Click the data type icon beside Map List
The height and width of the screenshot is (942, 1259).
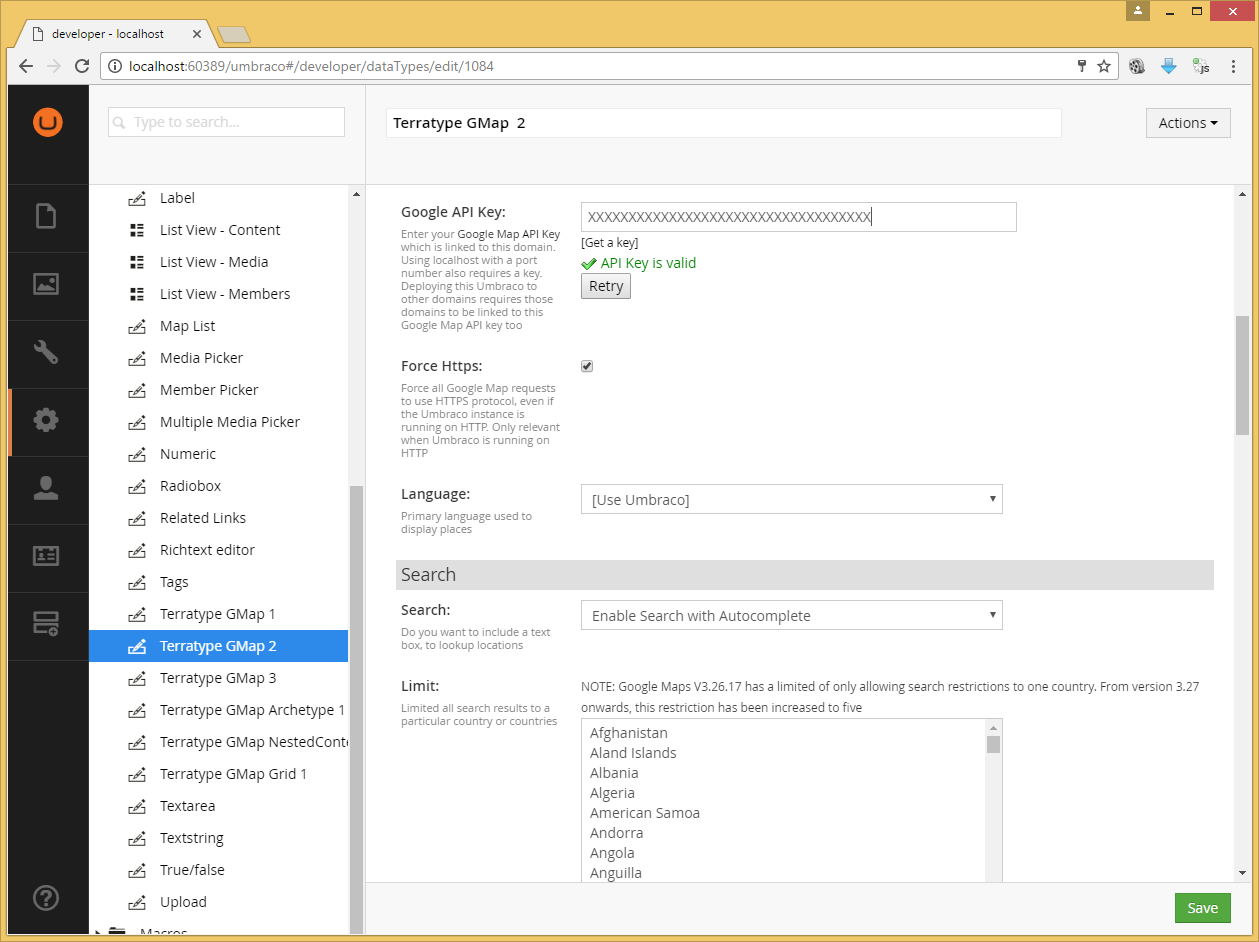pyautogui.click(x=138, y=326)
